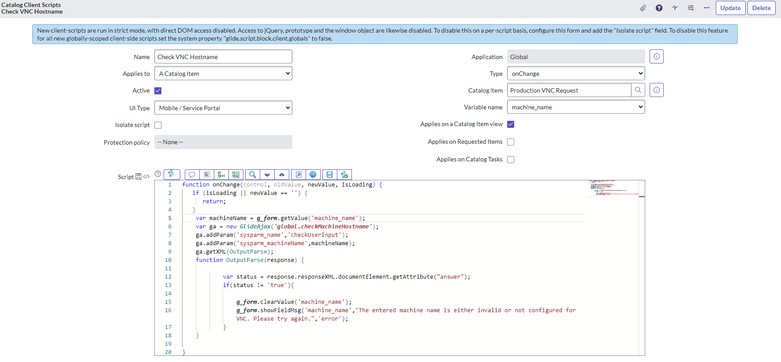The height and width of the screenshot is (362, 781).
Task: Click the toggle comment editor icon
Action: 192,174
